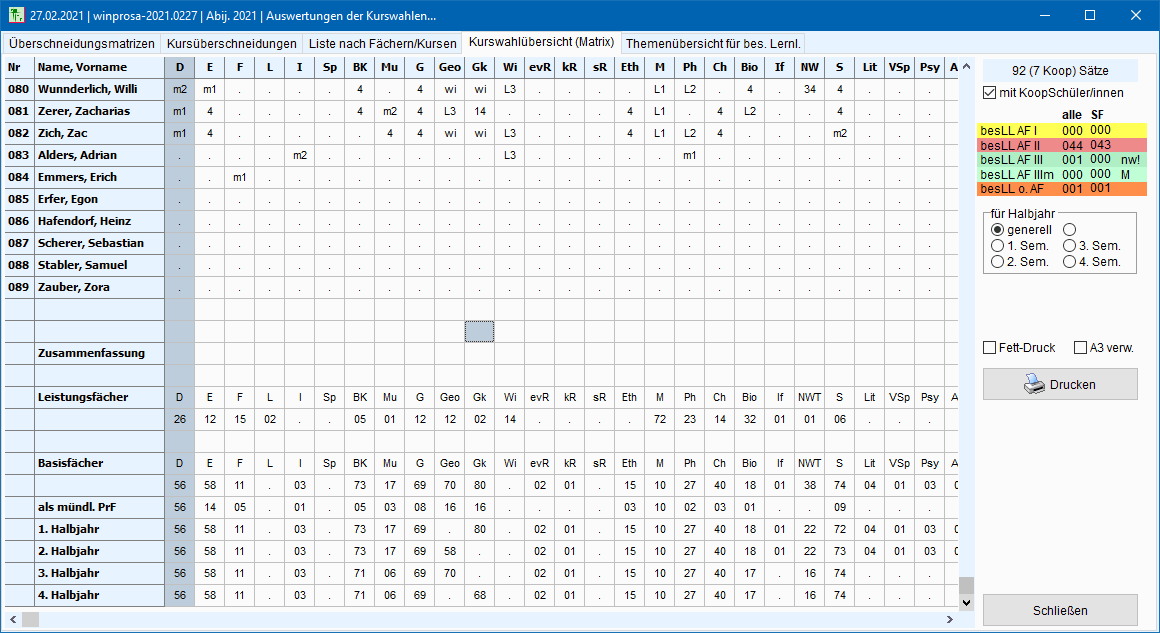Screen dimensions: 1160x633
Task: Select the 1. Sem. radio button
Action: tap(997, 246)
